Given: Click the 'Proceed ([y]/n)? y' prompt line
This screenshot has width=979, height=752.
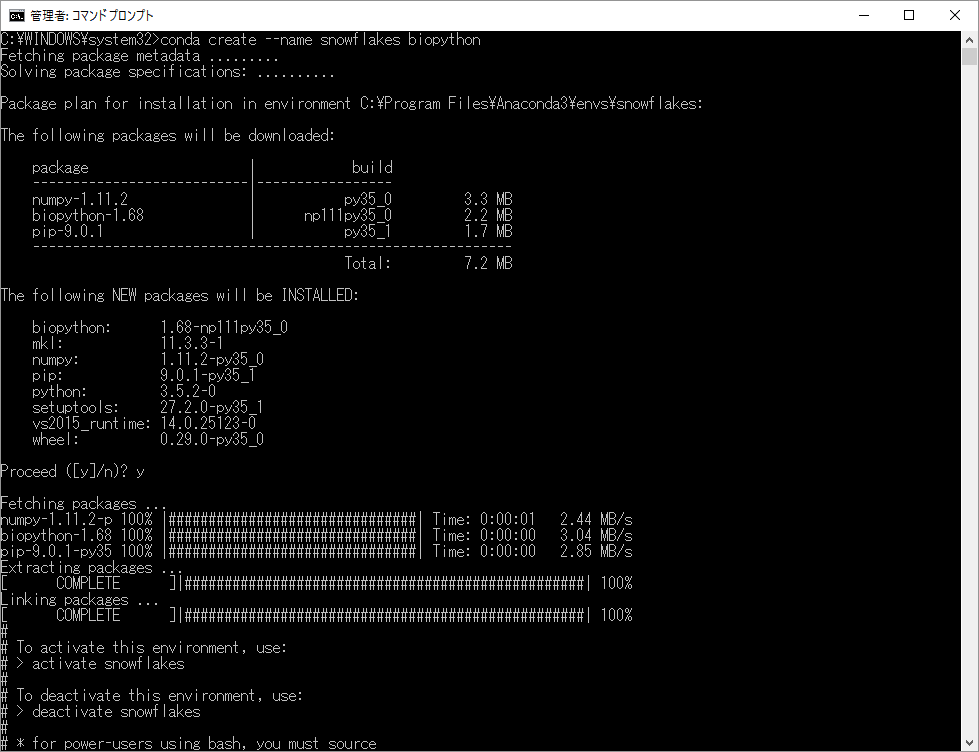Looking at the screenshot, I should coord(72,471).
